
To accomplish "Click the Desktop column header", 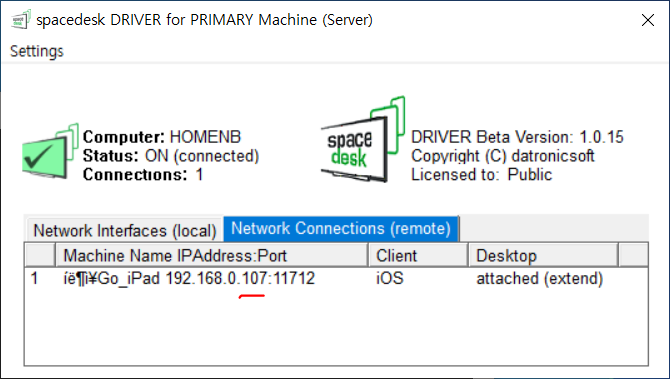I will click(x=543, y=256).
